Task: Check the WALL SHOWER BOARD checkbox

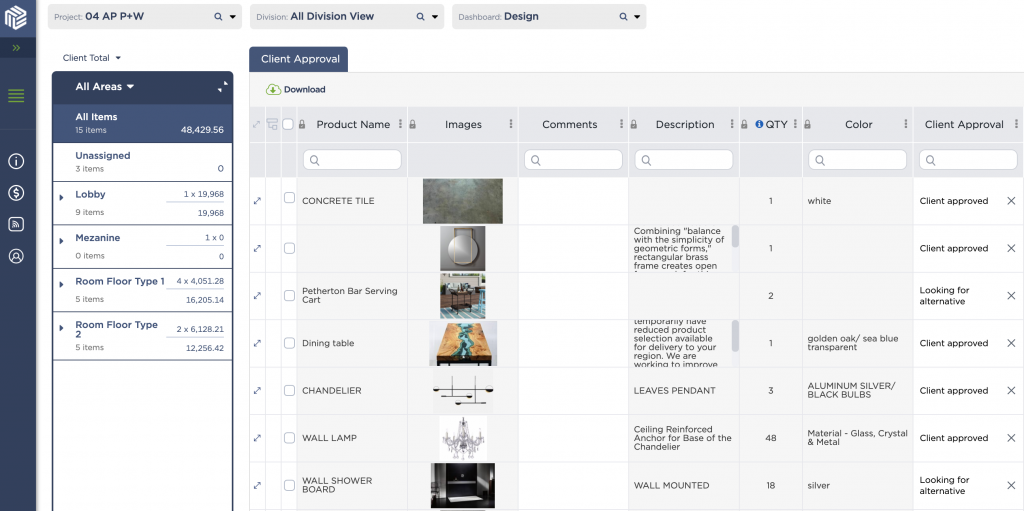Action: (289, 486)
